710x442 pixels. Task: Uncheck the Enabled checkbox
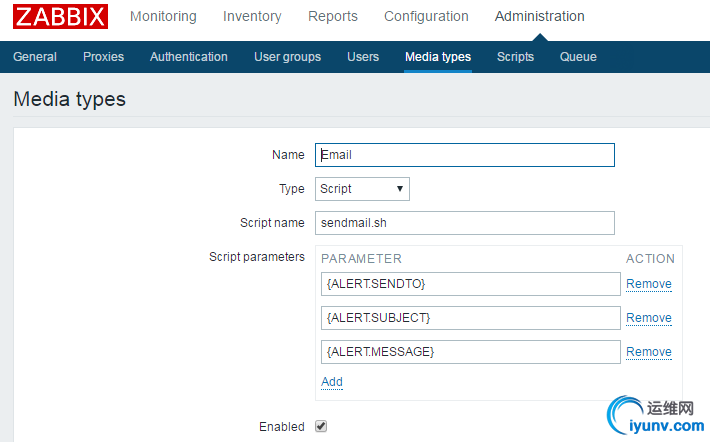tap(321, 426)
